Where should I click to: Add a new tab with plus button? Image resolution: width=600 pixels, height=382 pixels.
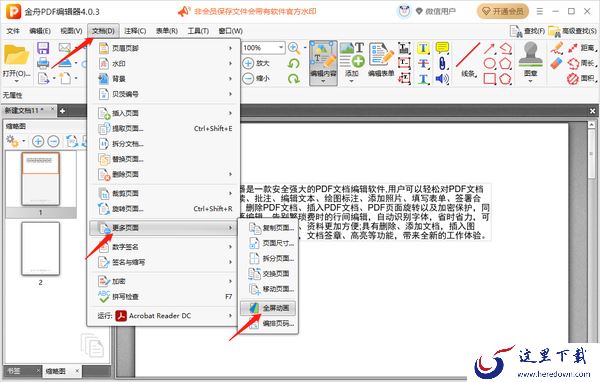[62, 111]
